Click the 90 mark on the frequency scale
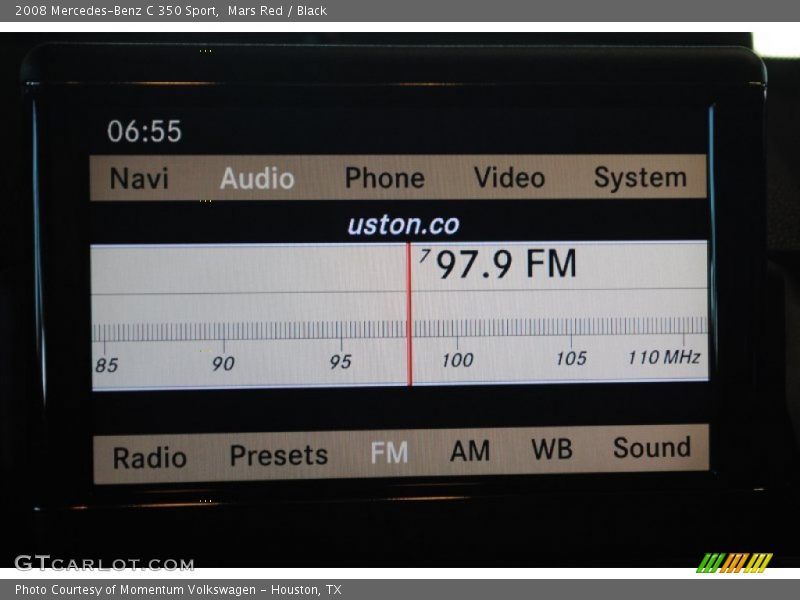The image size is (800, 600). 223,364
